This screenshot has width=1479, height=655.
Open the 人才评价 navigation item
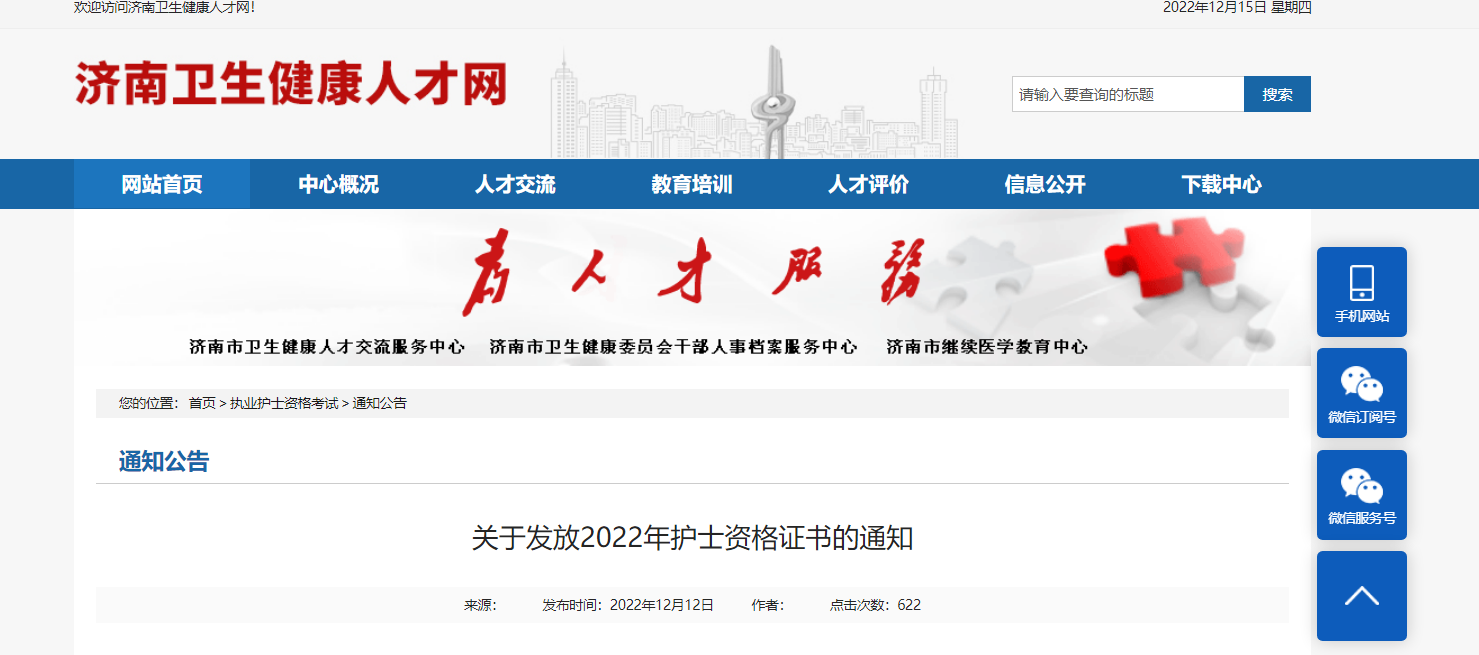pos(868,184)
